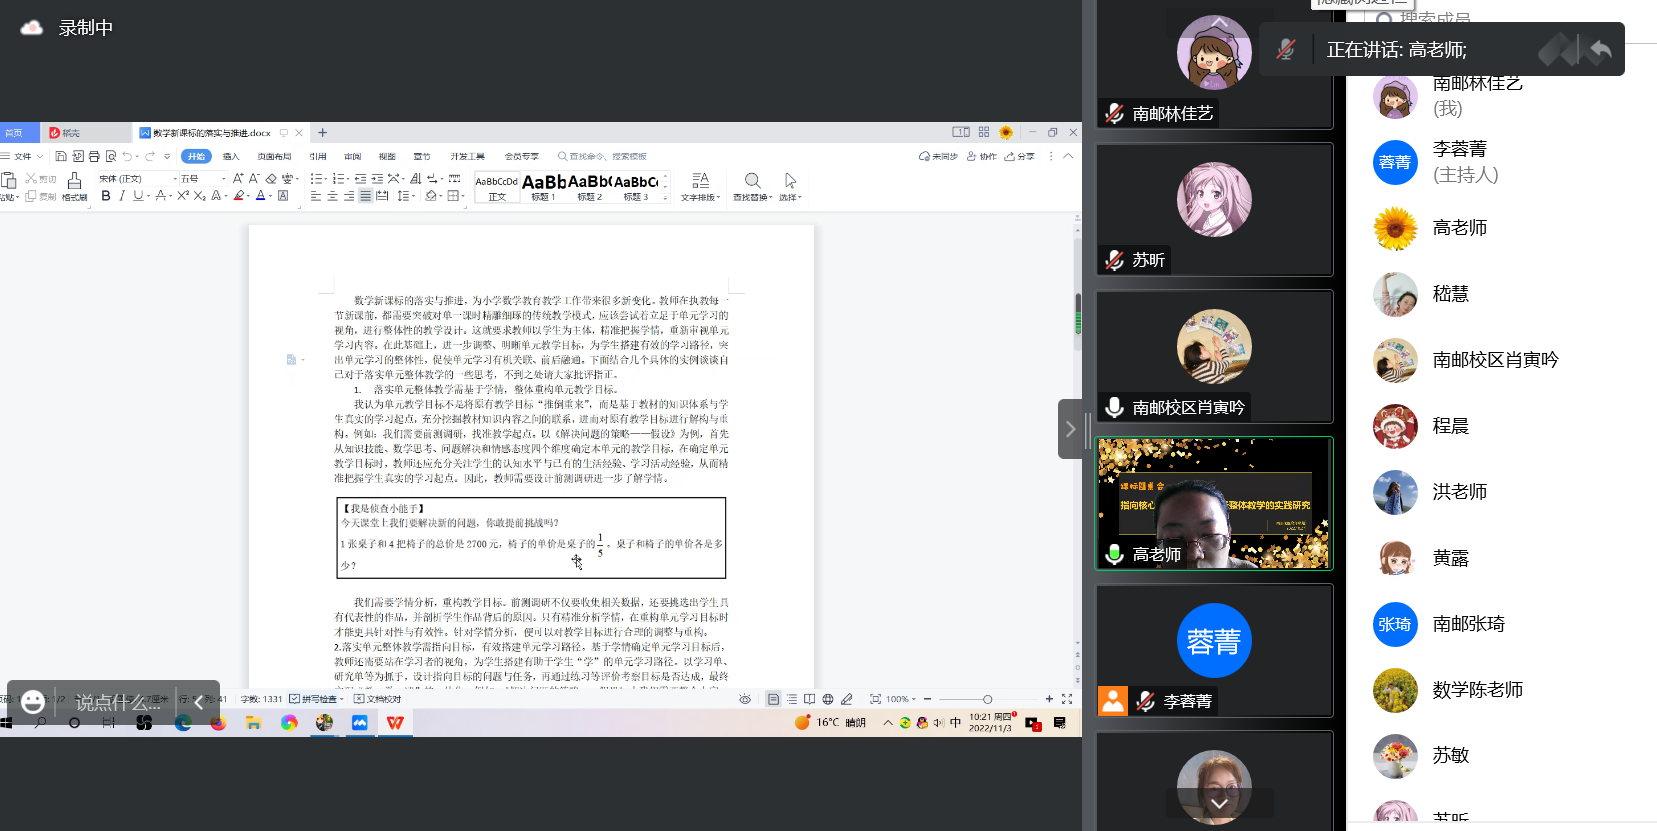Add a new WPS tab with plus
This screenshot has height=831, width=1657.
322,132
